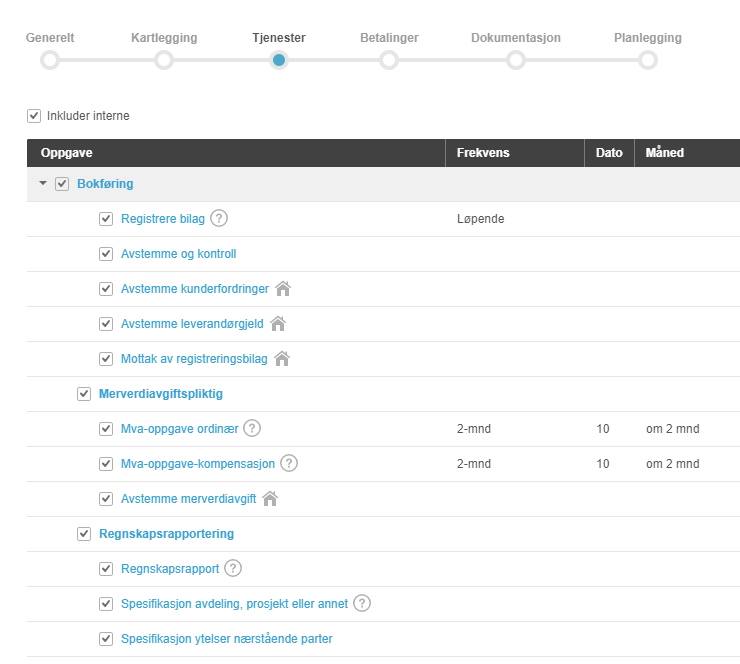Screen dimensions: 740x664
Task: Select the Planlegging step circle
Action: point(648,60)
